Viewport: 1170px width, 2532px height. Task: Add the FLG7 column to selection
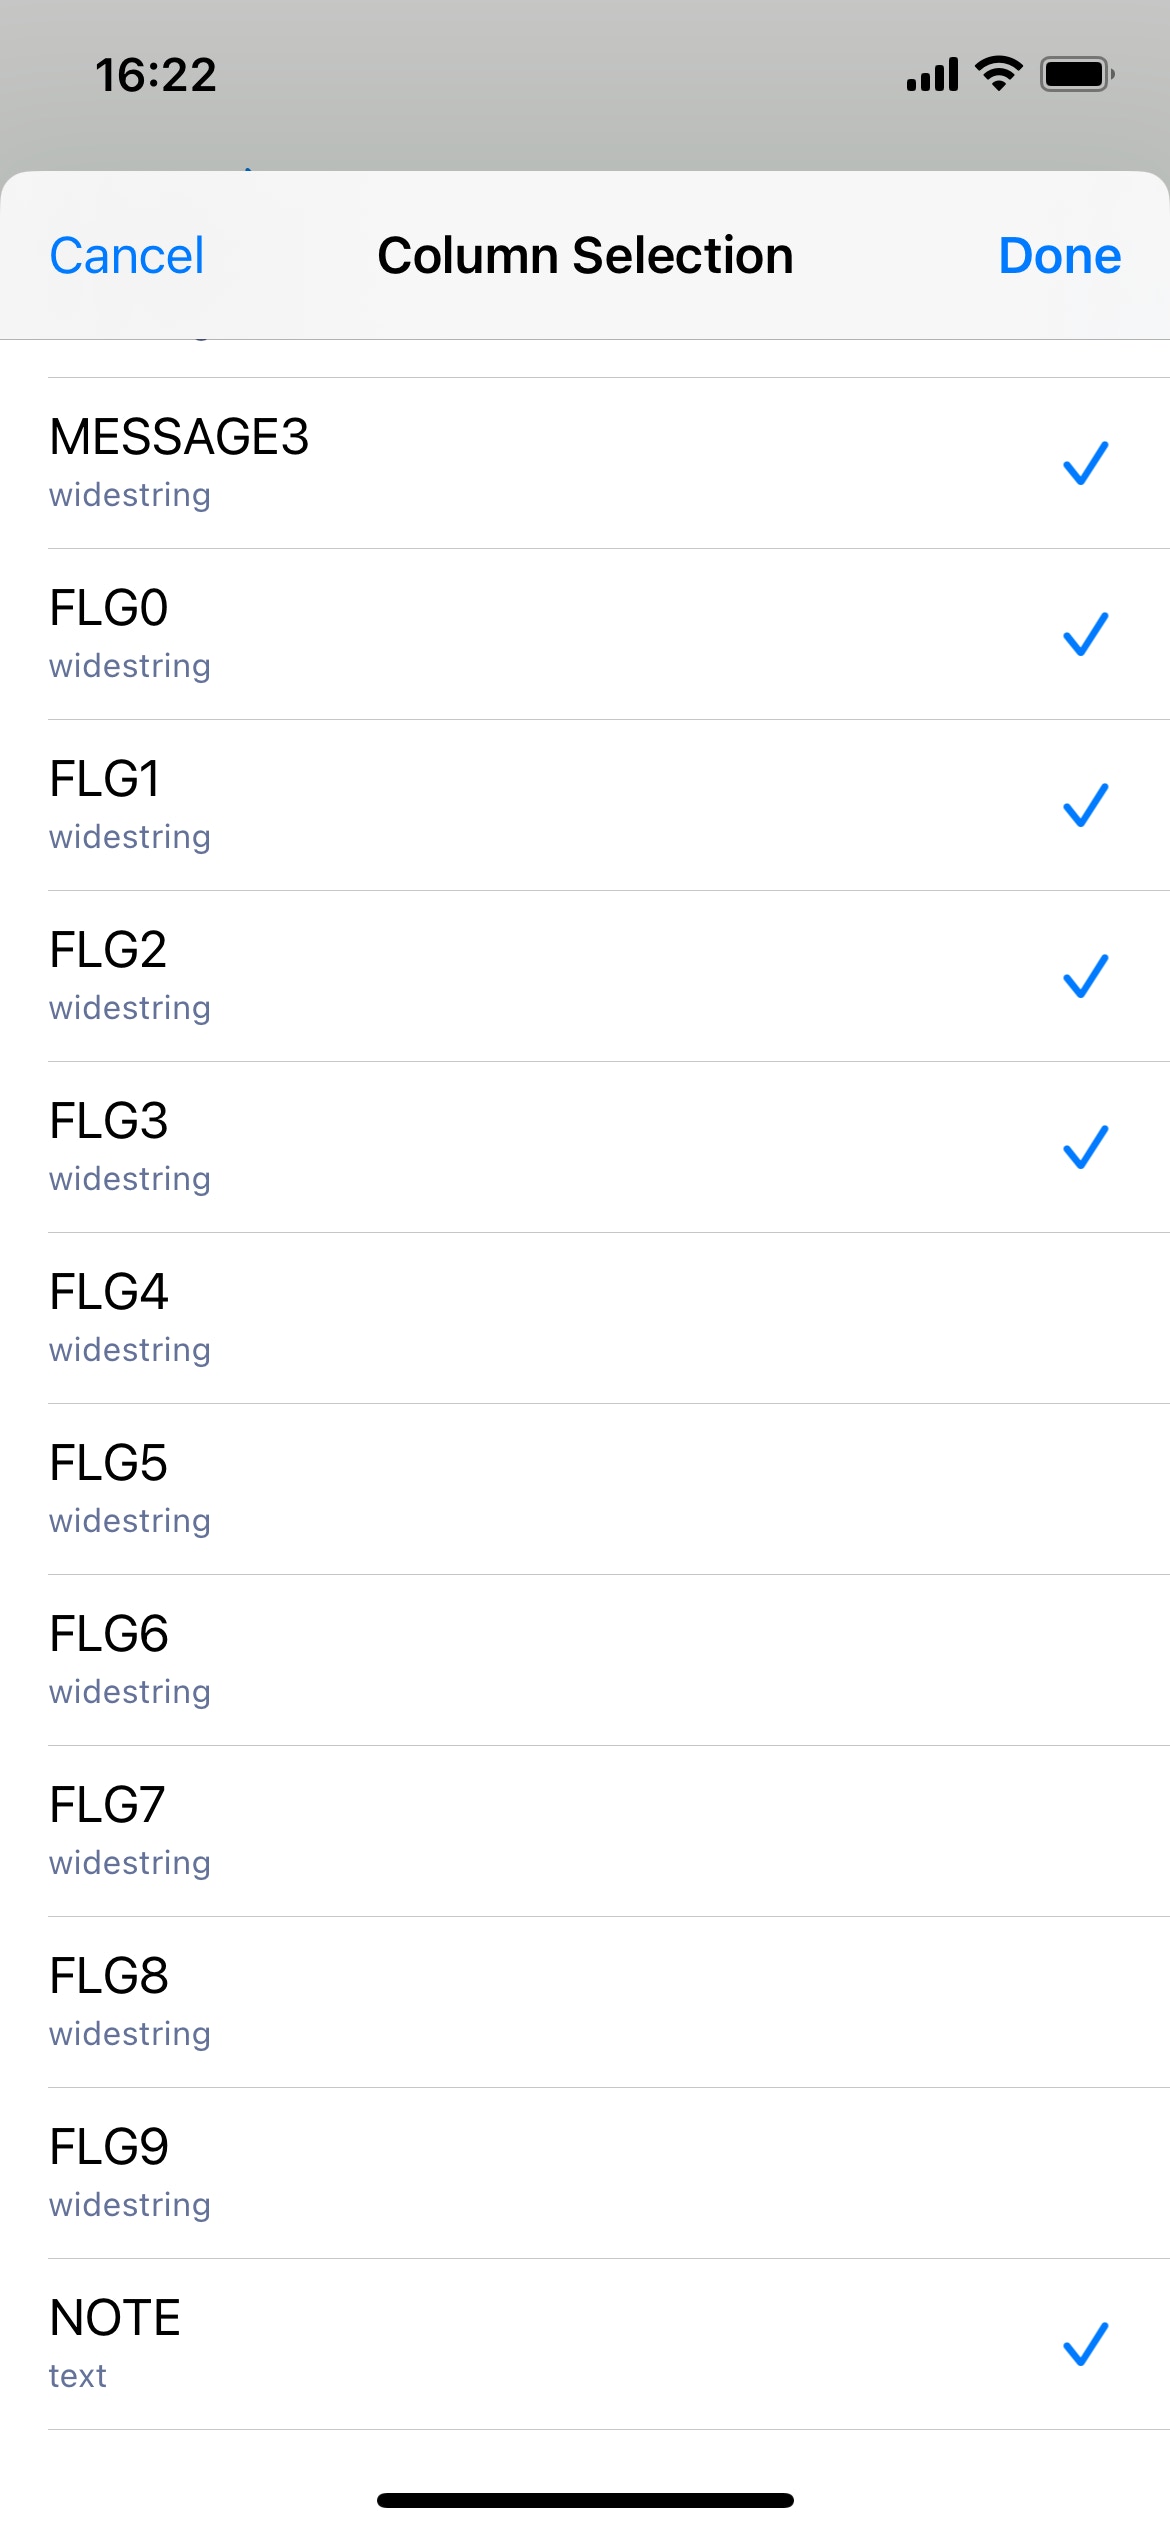[585, 1831]
